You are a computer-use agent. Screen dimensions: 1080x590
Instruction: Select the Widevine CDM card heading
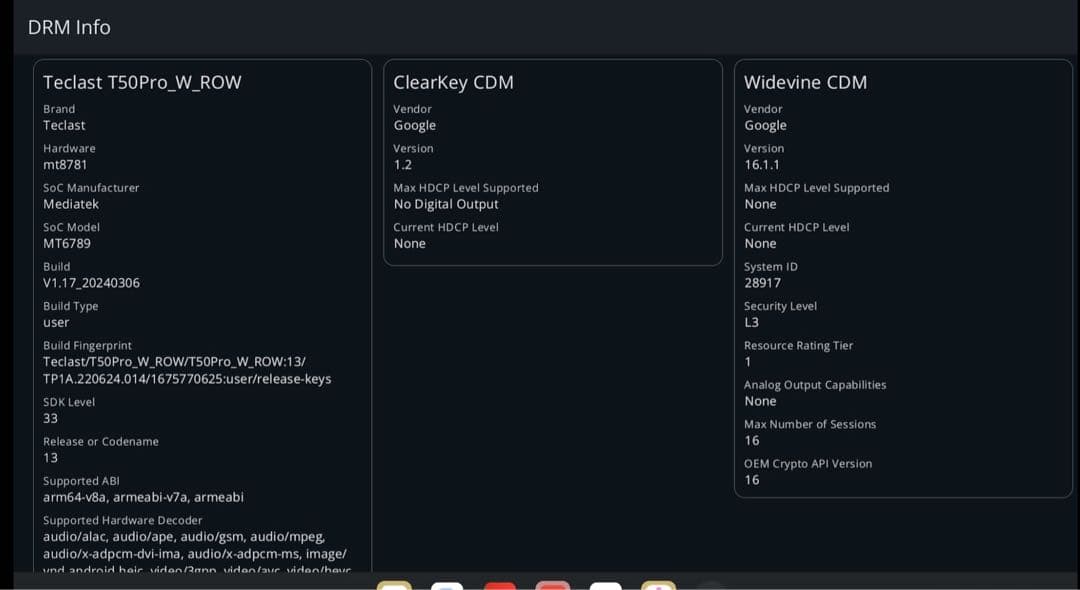[805, 82]
